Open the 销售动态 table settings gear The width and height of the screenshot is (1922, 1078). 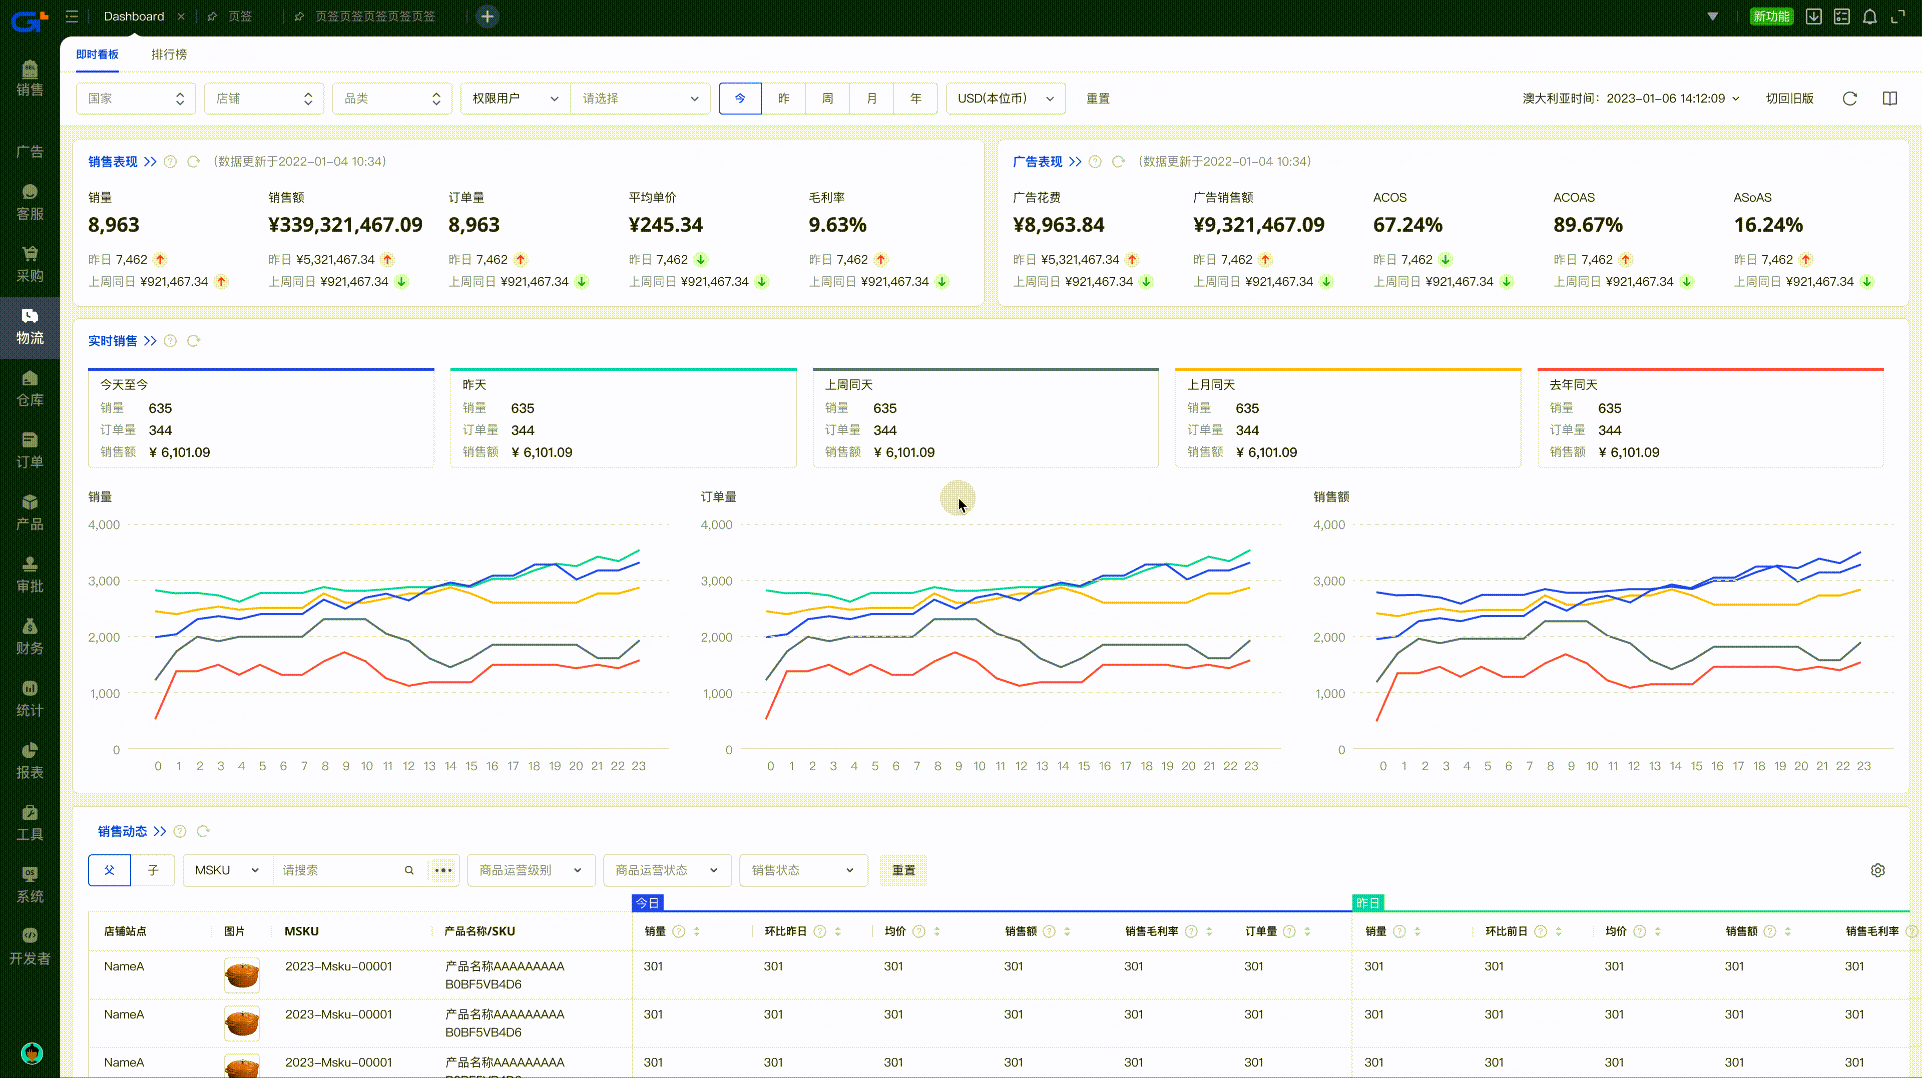click(1877, 870)
